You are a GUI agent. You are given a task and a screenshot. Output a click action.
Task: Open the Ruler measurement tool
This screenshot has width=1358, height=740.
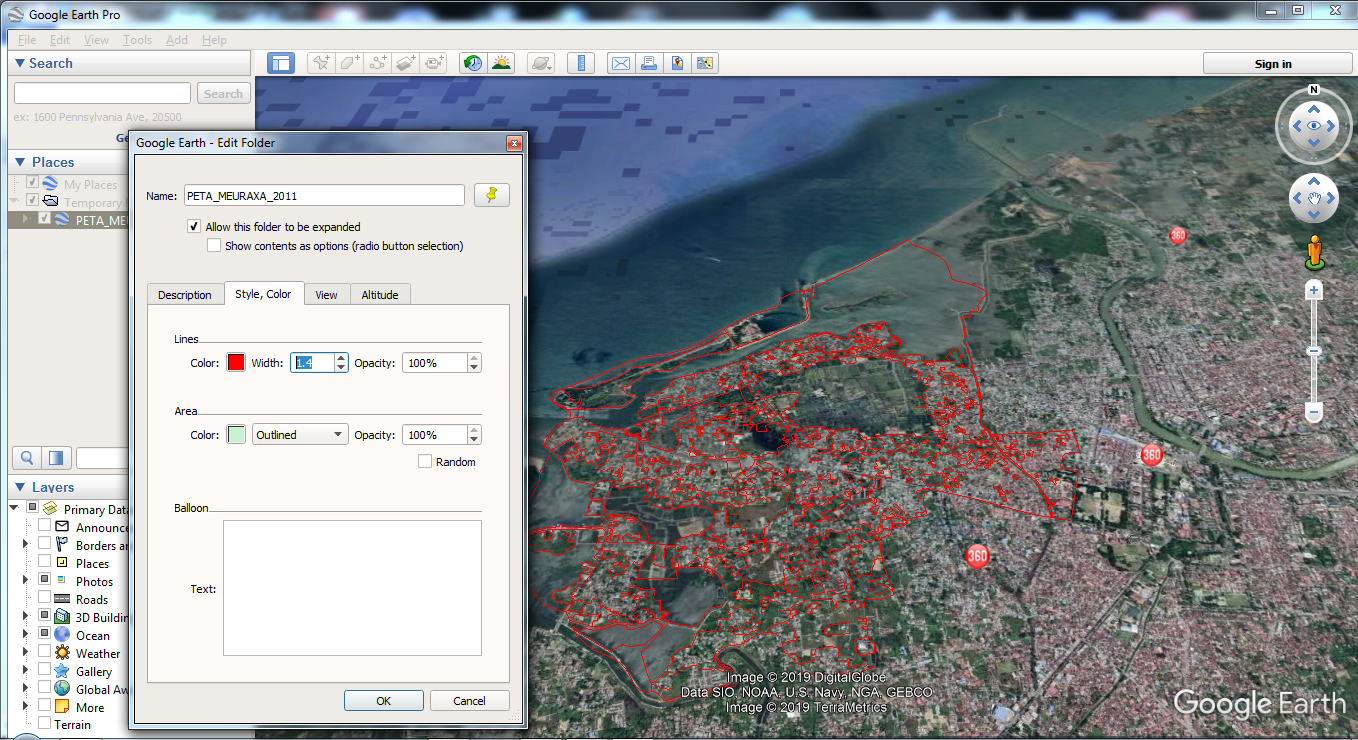(x=581, y=62)
